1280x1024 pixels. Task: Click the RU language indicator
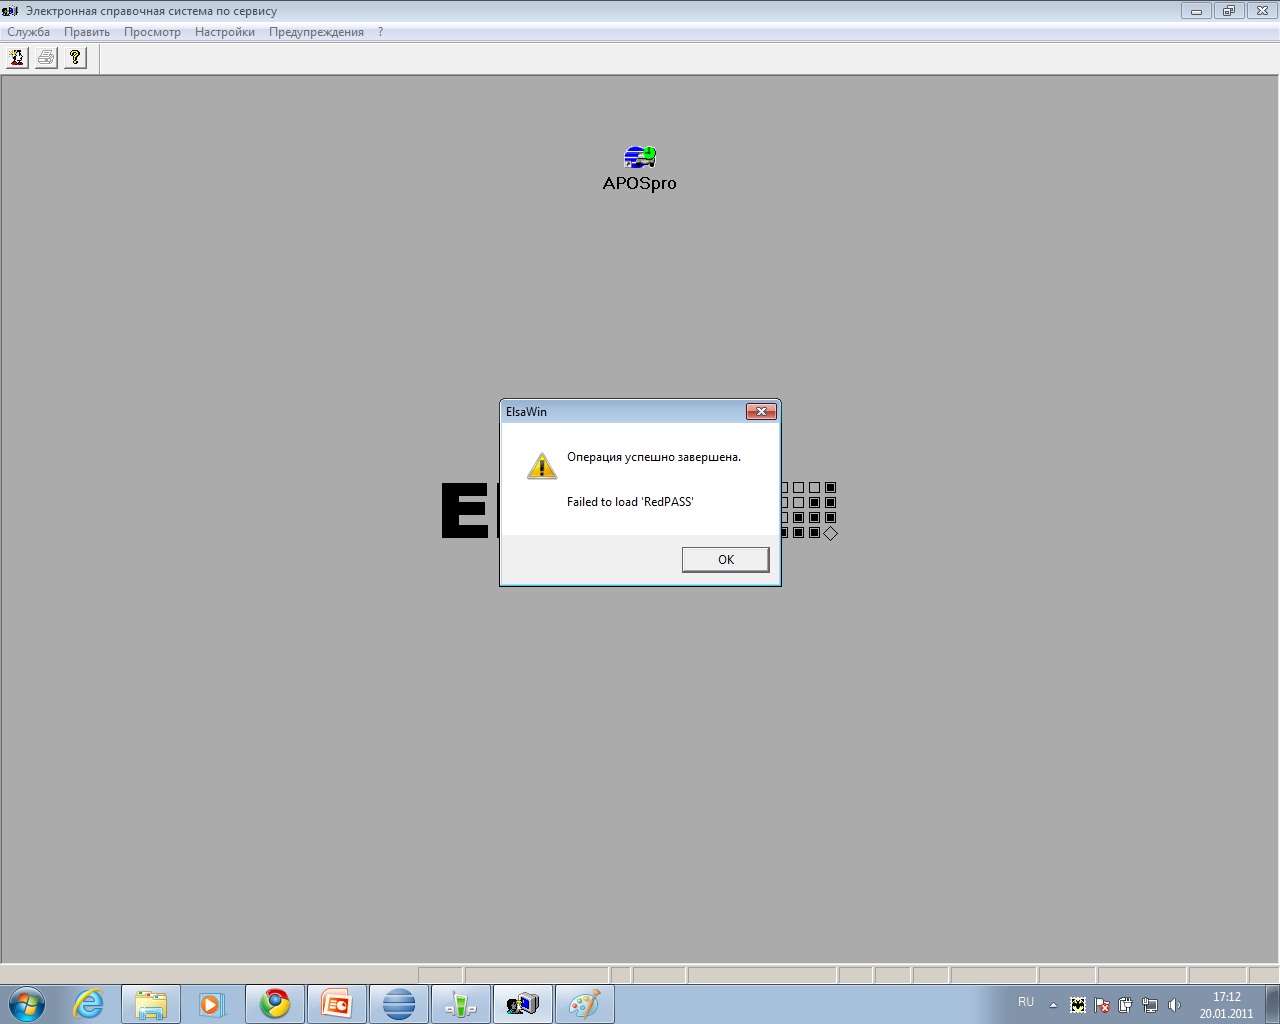click(x=1026, y=1002)
